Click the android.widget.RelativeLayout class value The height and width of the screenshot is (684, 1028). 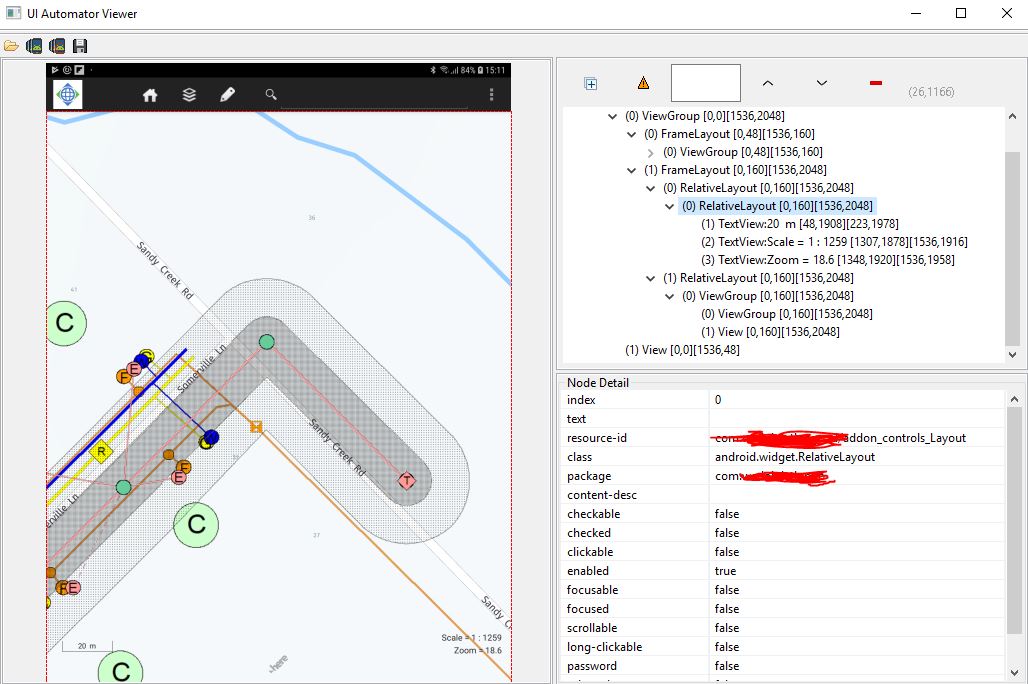[795, 457]
